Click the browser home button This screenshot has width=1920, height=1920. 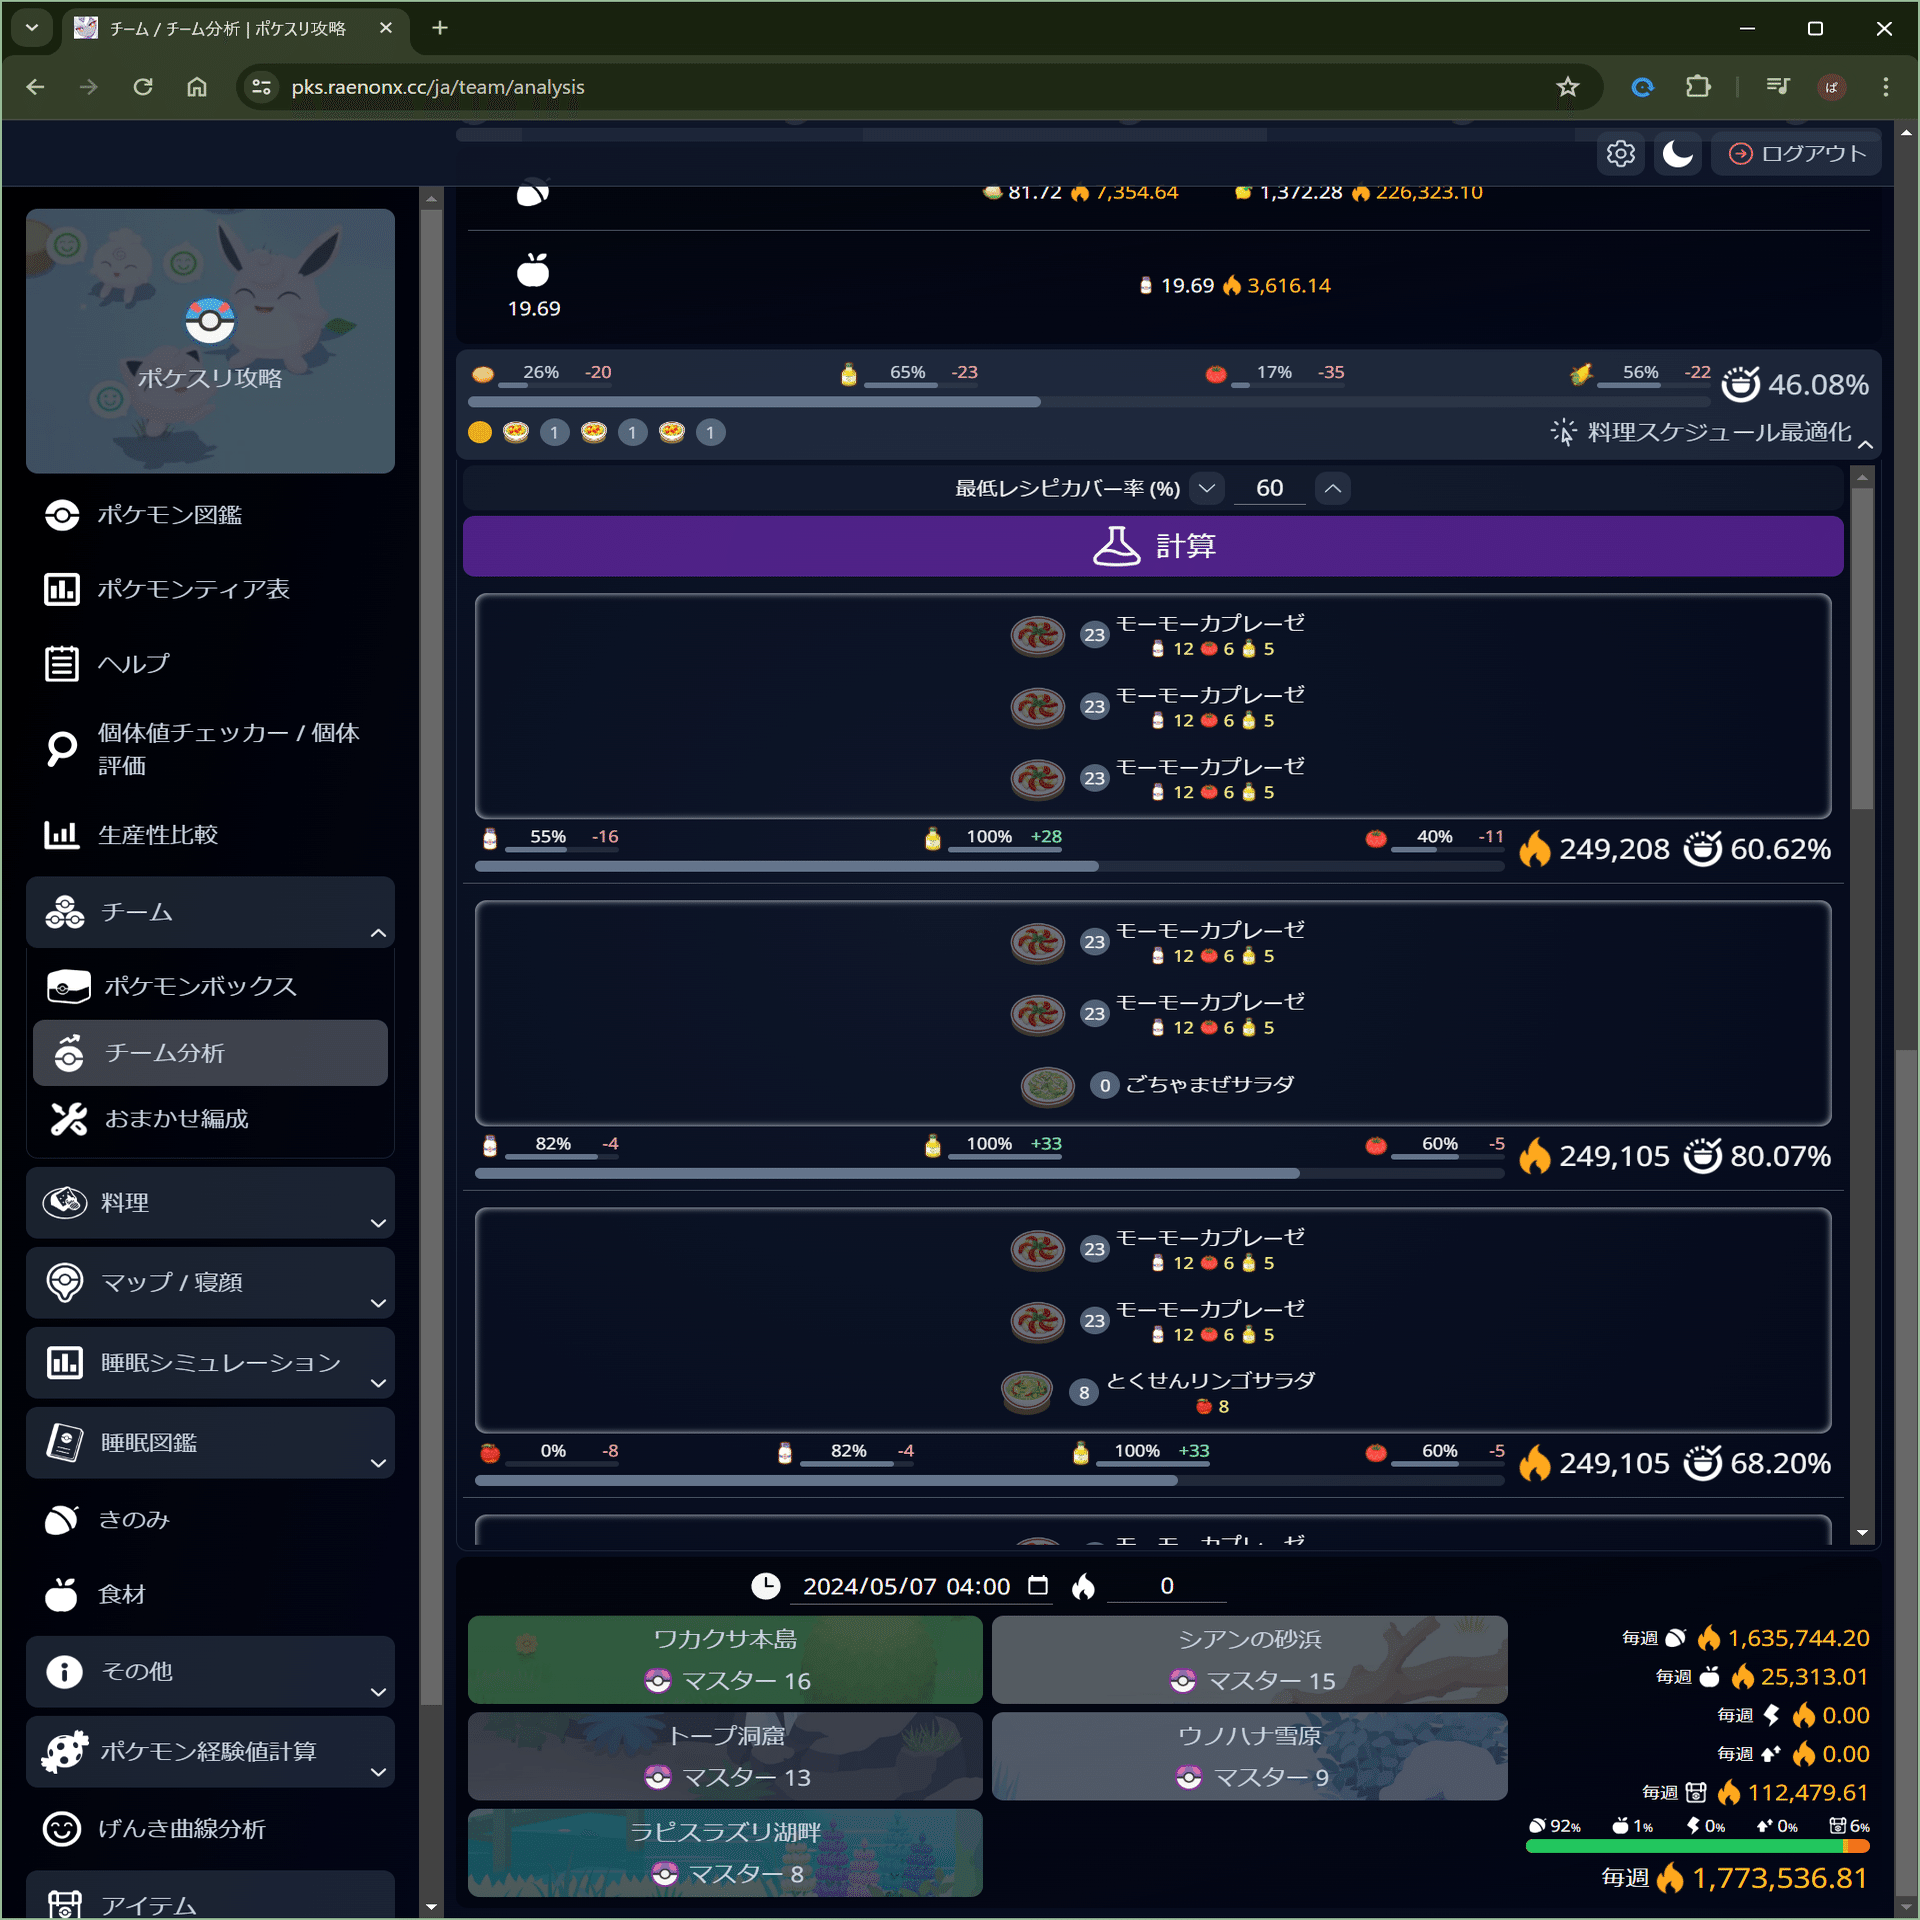(x=197, y=87)
